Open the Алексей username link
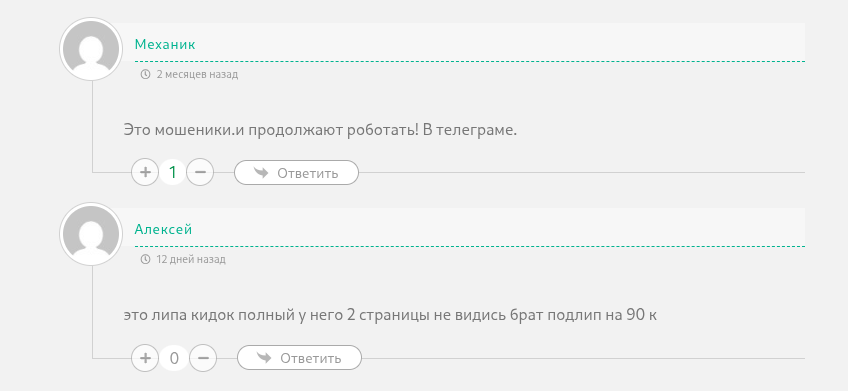848x391 pixels. click(163, 229)
